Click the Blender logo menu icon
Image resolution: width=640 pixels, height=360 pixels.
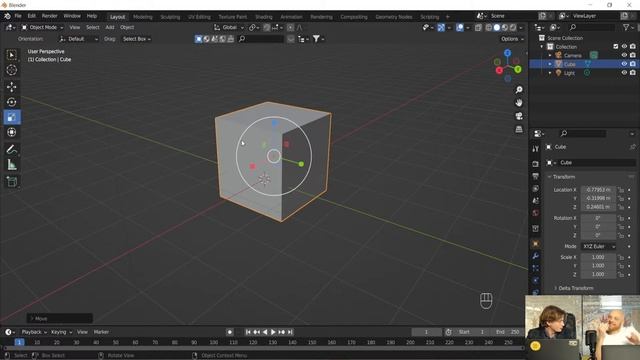coord(7,16)
